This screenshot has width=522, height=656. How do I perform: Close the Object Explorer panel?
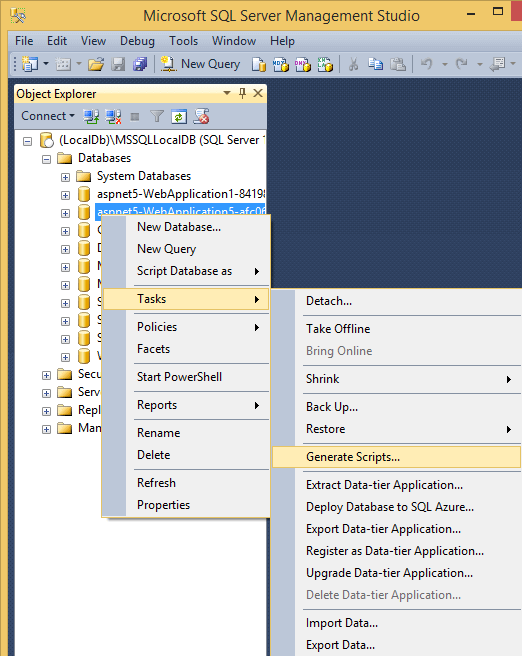[x=258, y=93]
